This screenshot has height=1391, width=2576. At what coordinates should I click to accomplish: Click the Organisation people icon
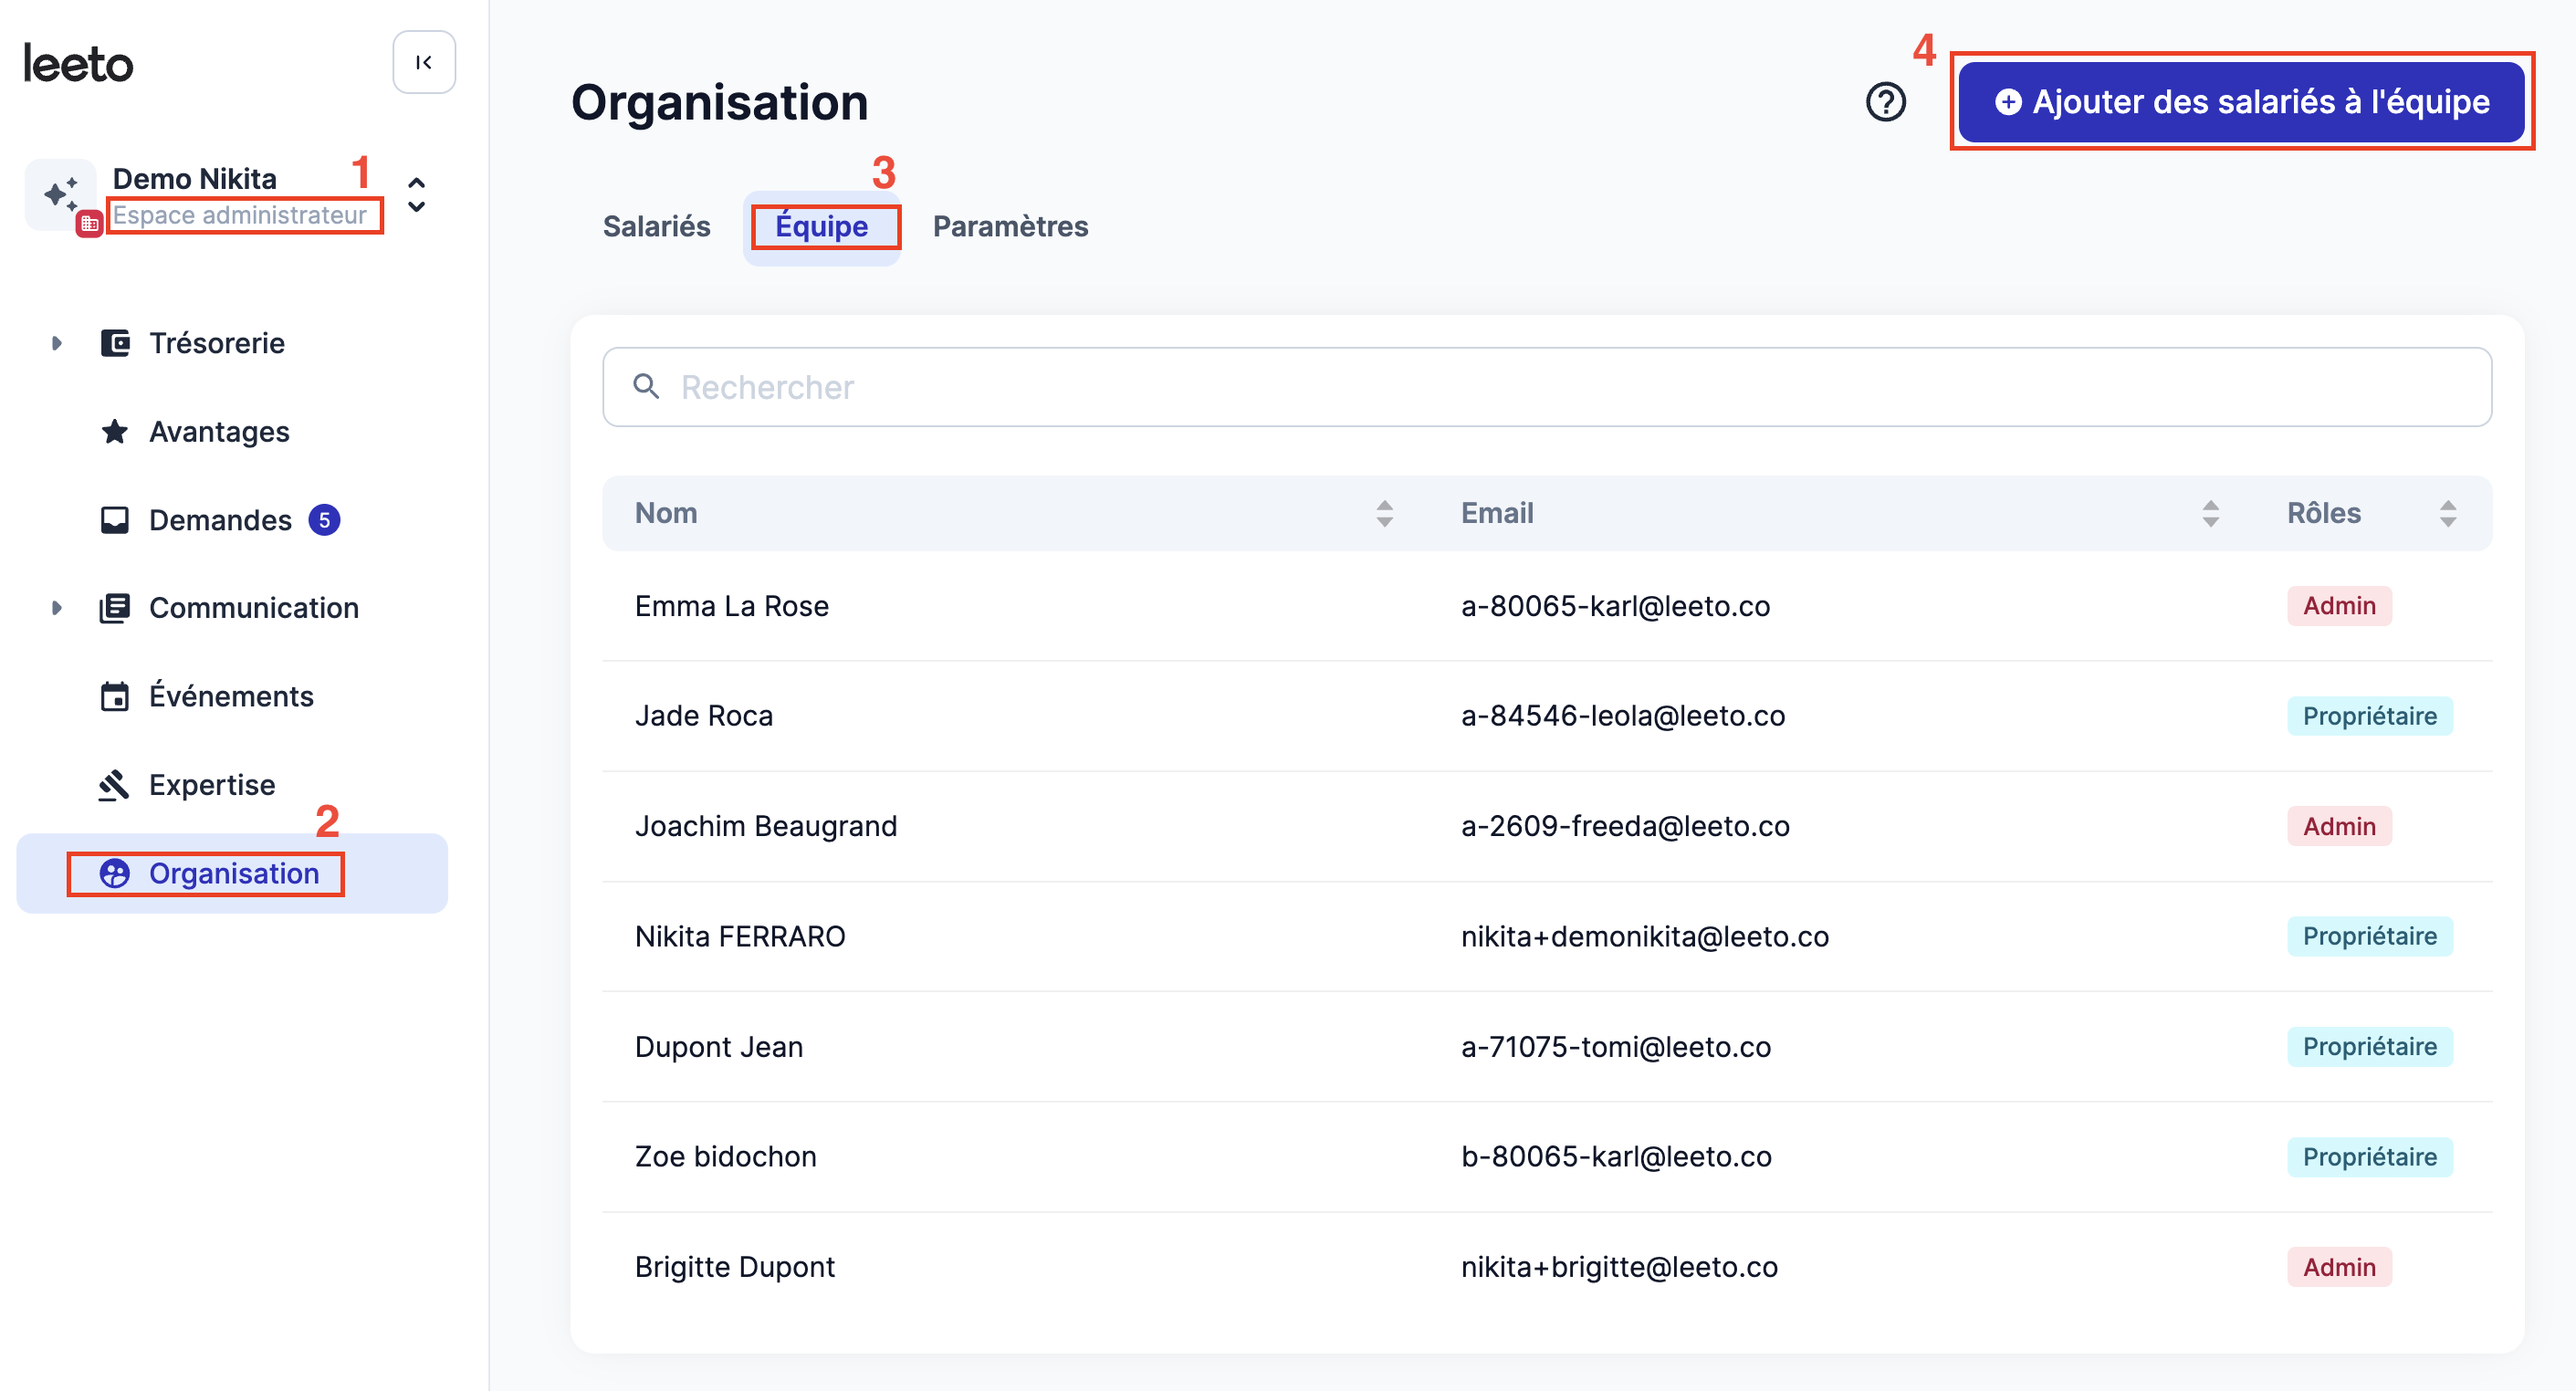[115, 874]
